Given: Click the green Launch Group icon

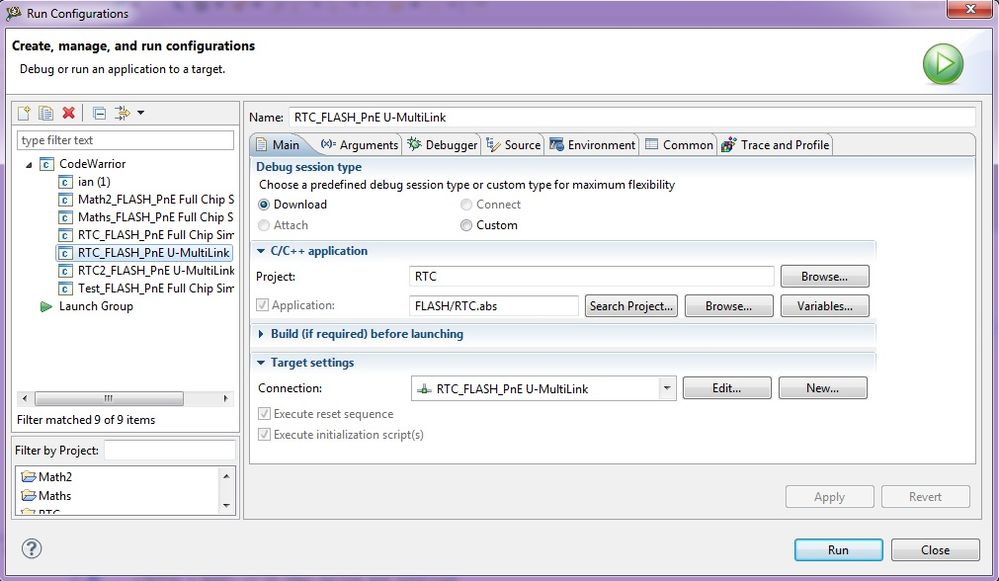Looking at the screenshot, I should (46, 306).
